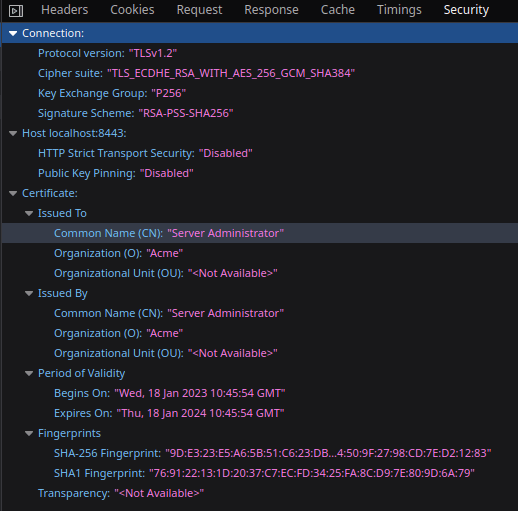The height and width of the screenshot is (511, 518).
Task: Select the Protocol version row
Action: (x=260, y=53)
